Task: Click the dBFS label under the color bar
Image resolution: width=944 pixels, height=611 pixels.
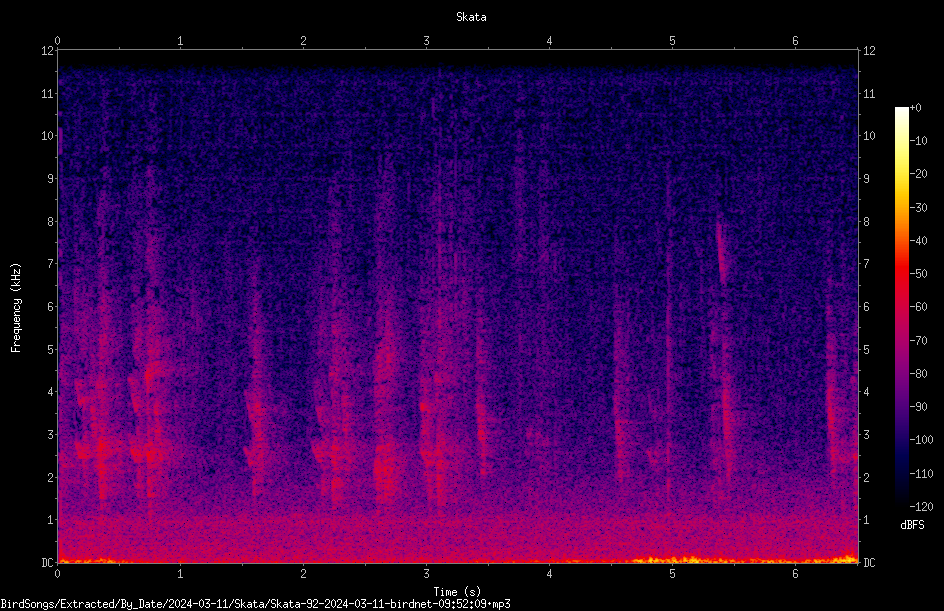Action: pyautogui.click(x=912, y=525)
